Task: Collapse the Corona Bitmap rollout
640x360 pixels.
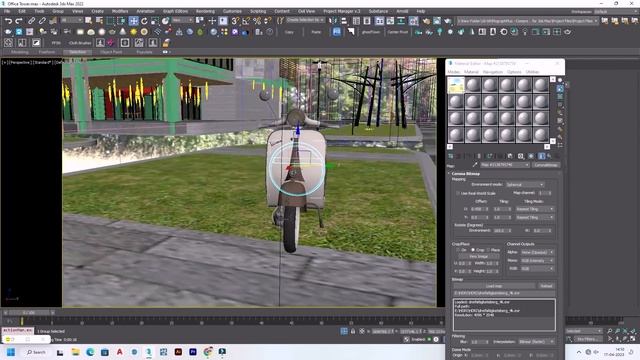Action: (465, 174)
